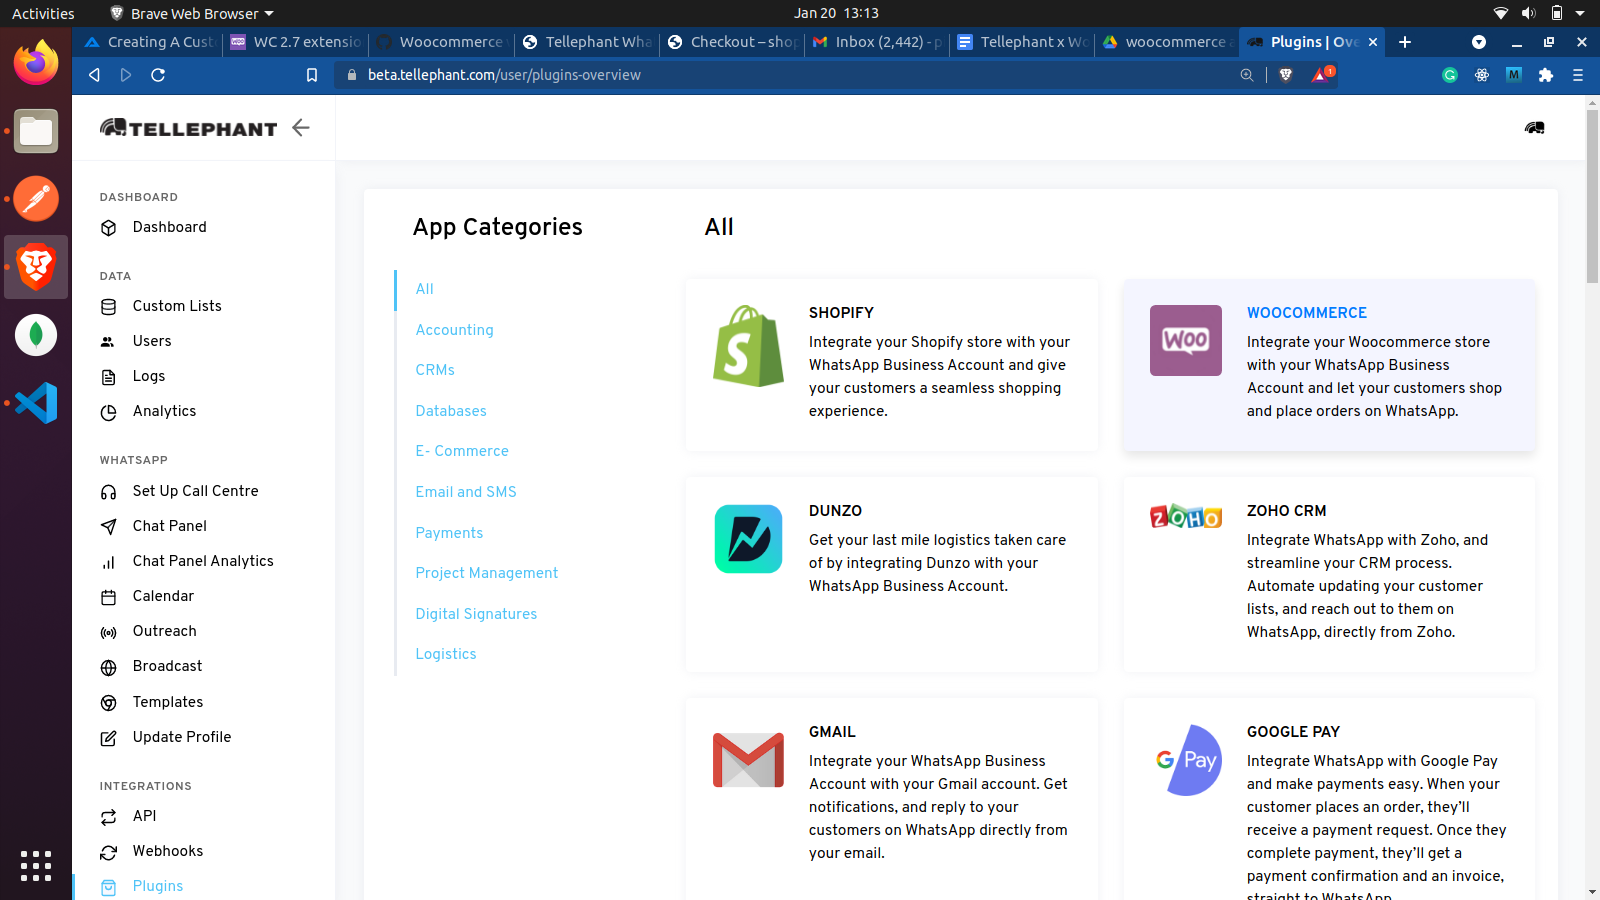Filter apps by Logistics
This screenshot has width=1600, height=900.
coord(446,654)
